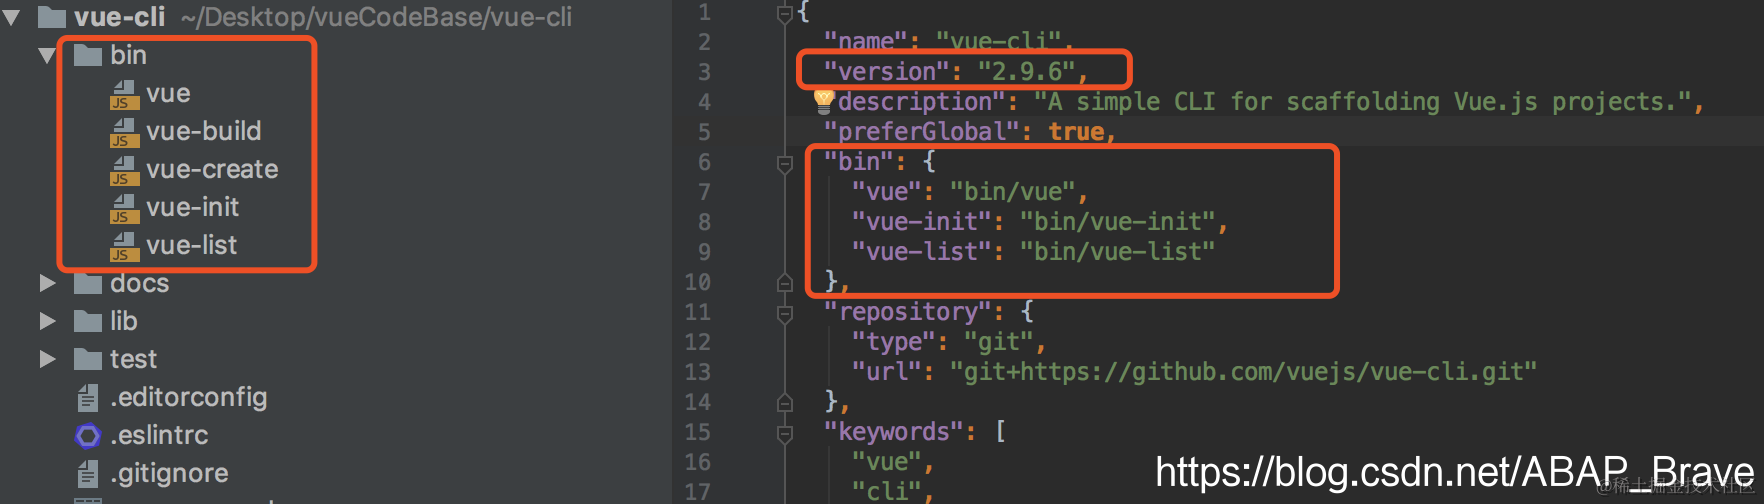The height and width of the screenshot is (504, 1764).
Task: Select the test folder label
Action: pyautogui.click(x=134, y=360)
